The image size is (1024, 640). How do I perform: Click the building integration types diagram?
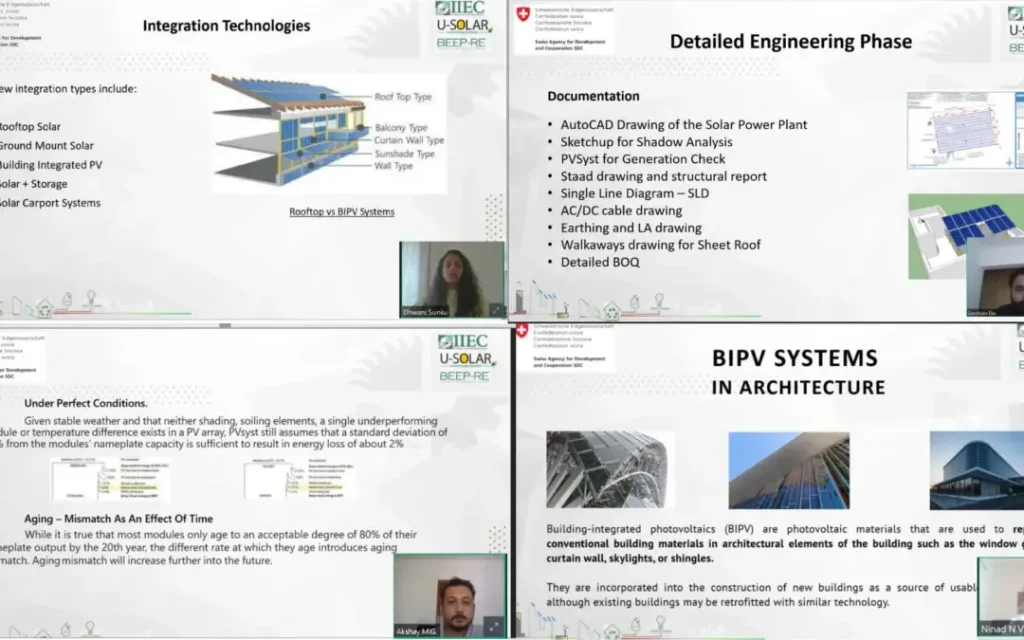click(329, 131)
